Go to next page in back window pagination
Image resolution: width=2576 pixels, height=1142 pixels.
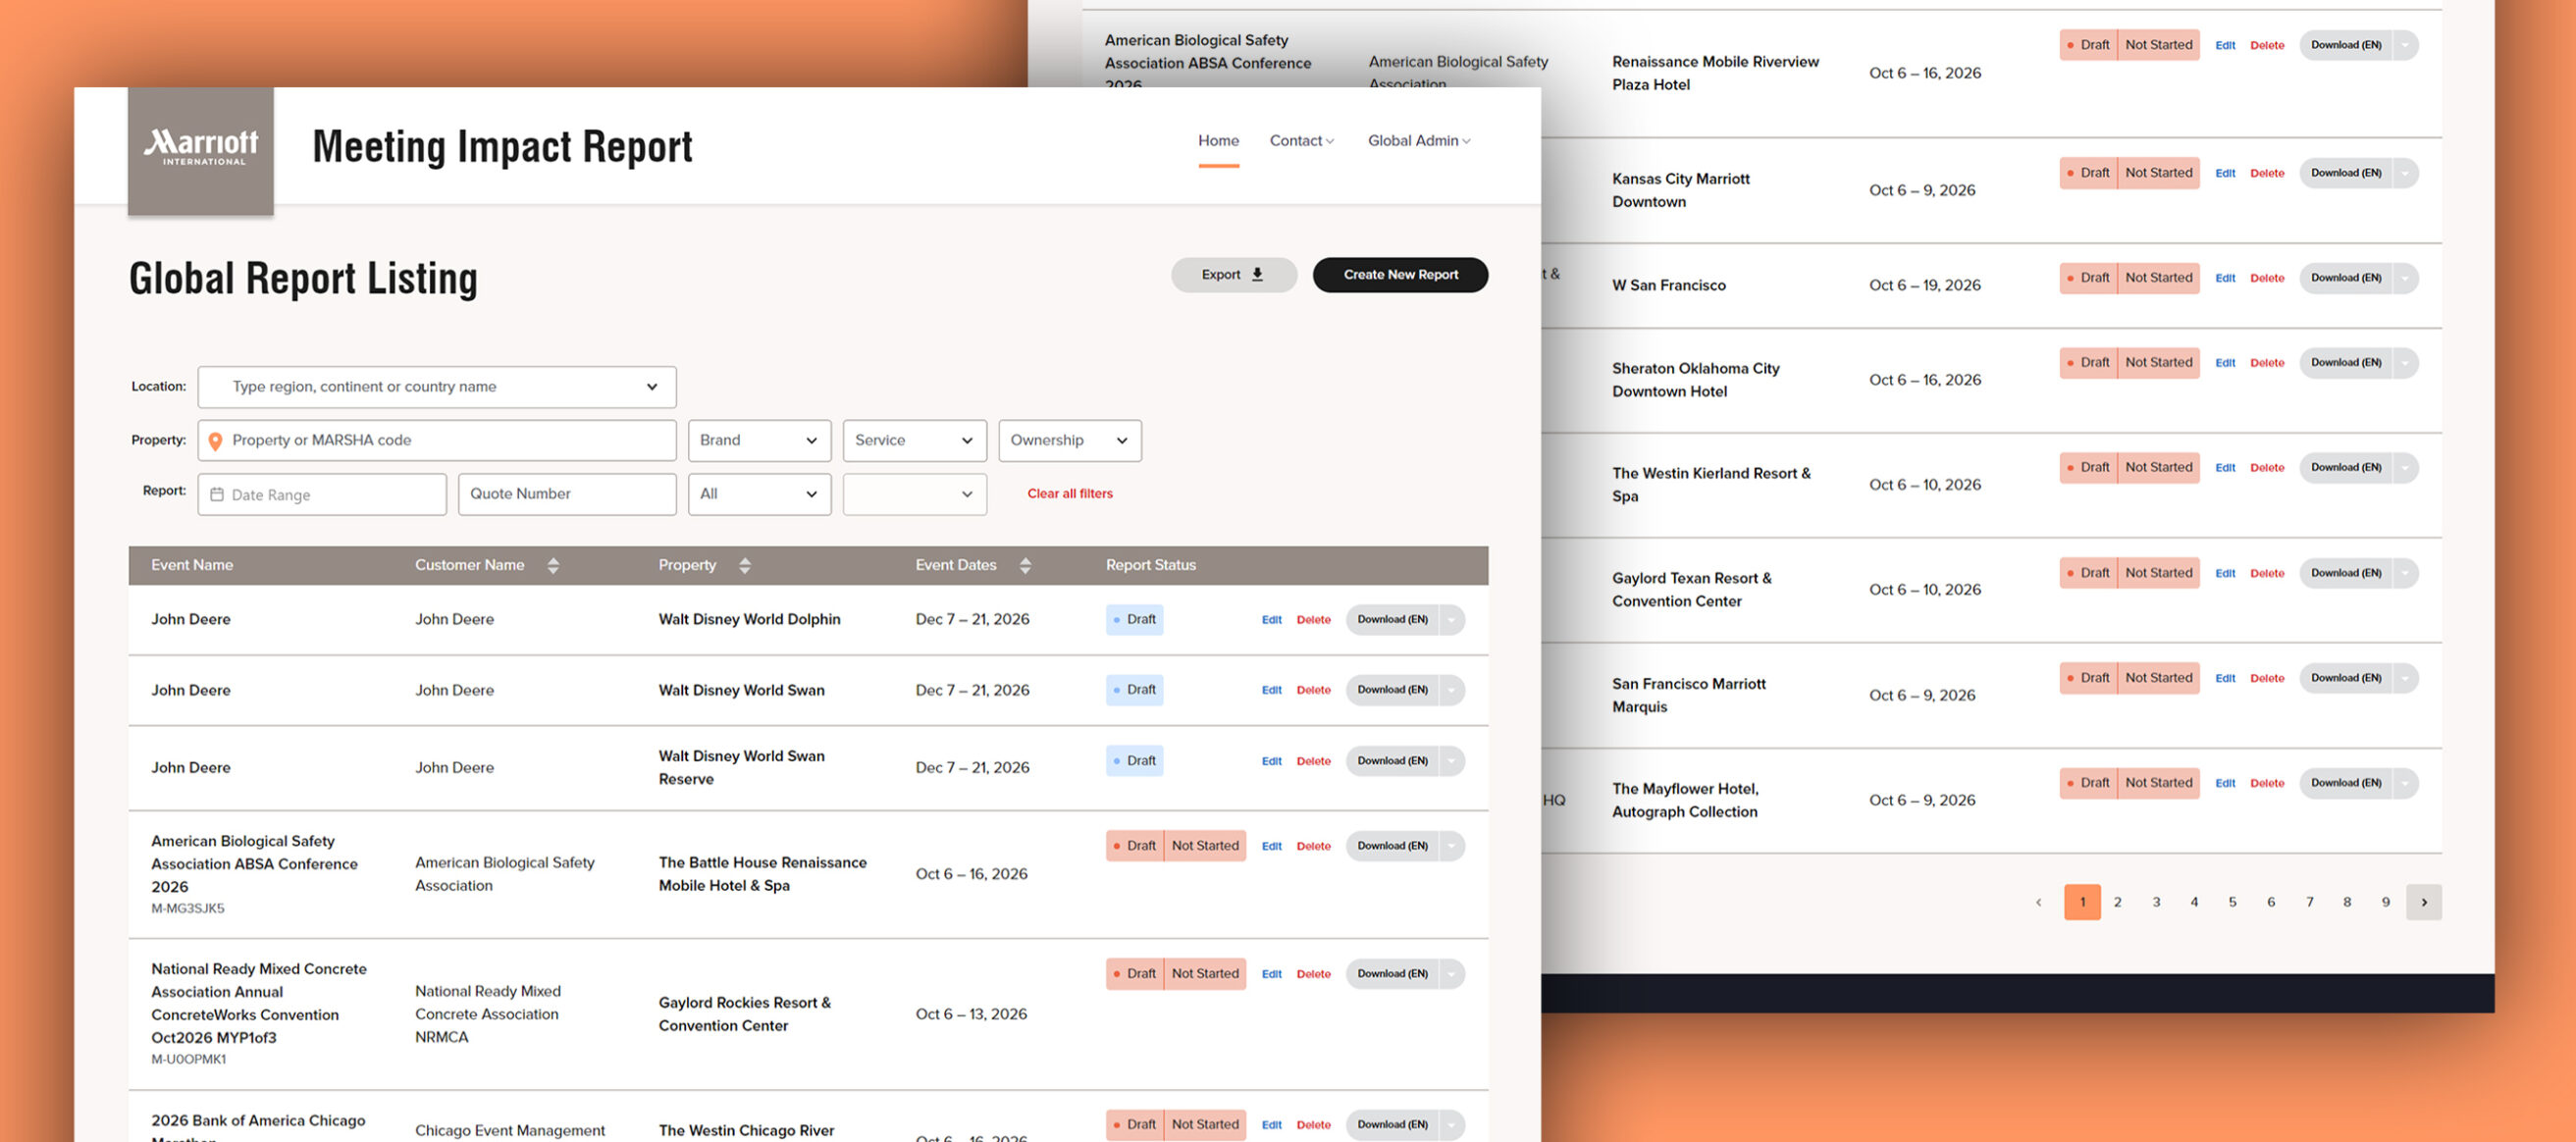click(x=2423, y=902)
